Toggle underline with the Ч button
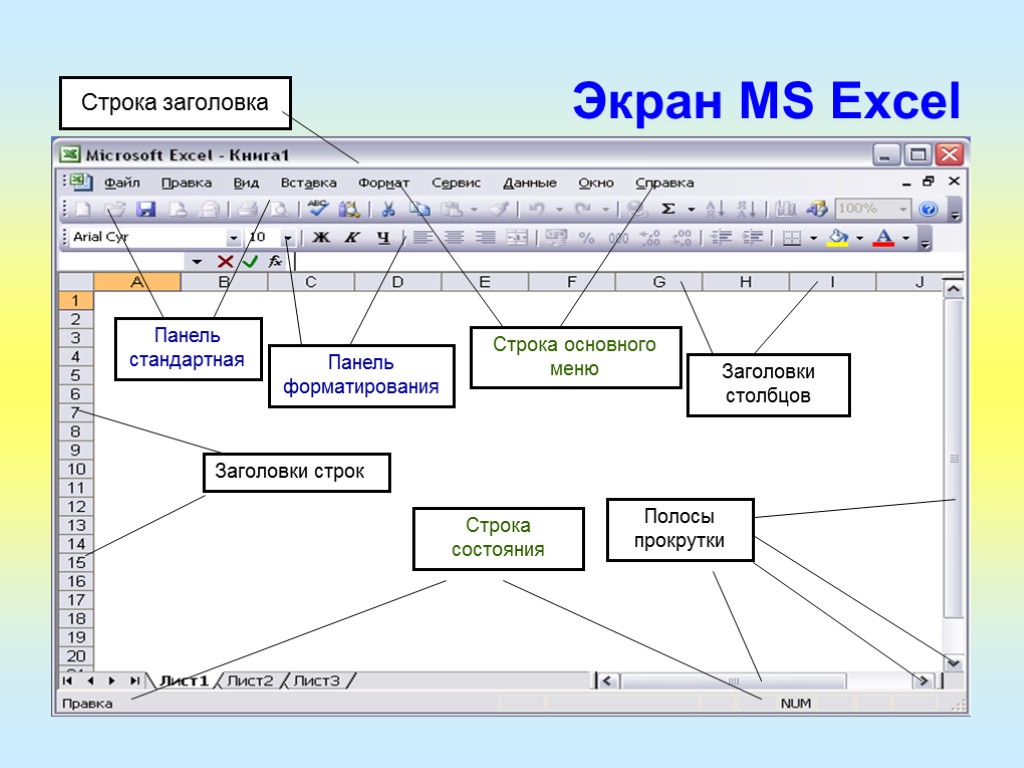 coord(383,238)
